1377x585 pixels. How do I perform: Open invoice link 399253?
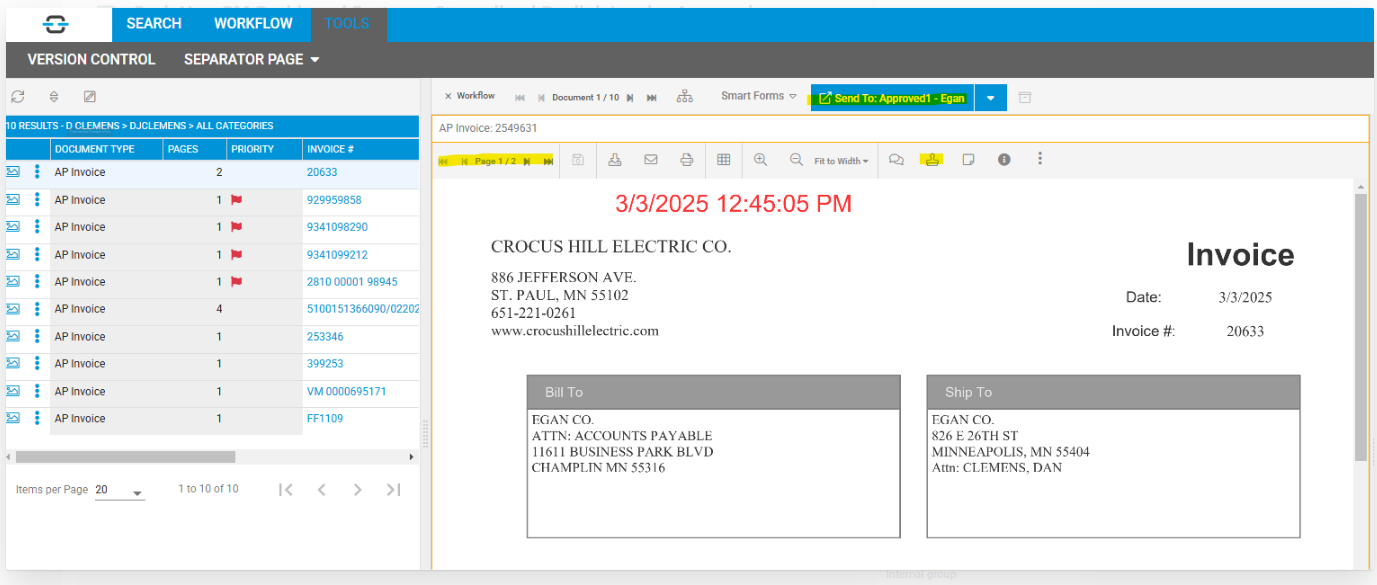pyautogui.click(x=325, y=364)
